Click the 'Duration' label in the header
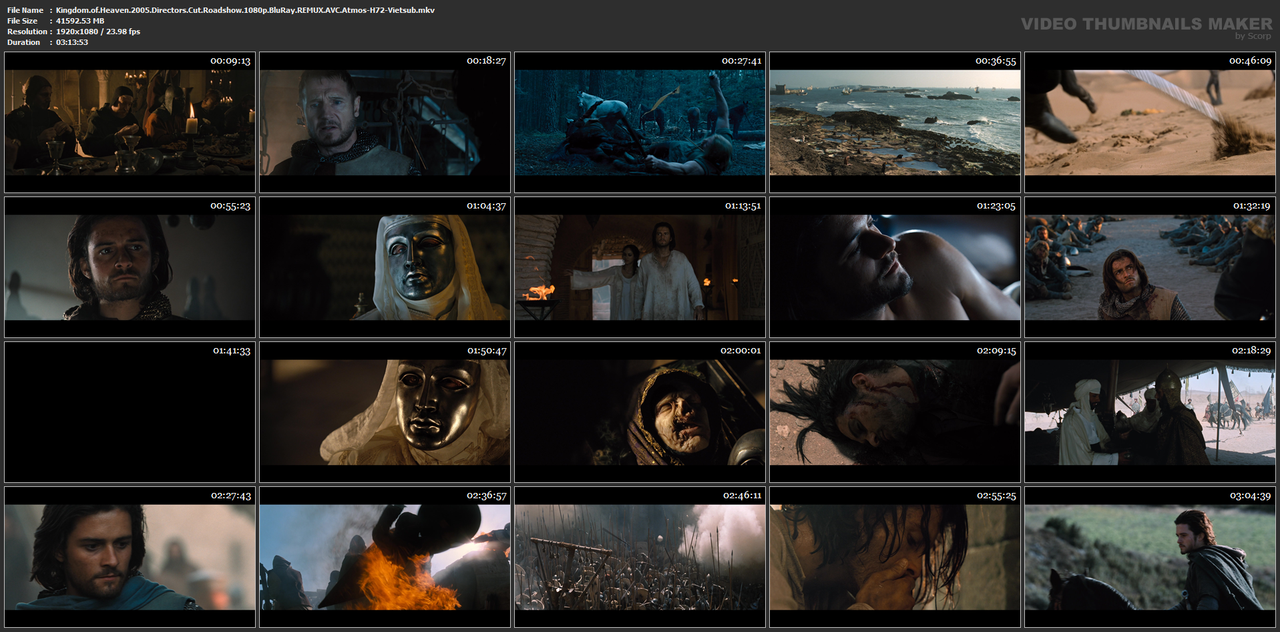The height and width of the screenshot is (632, 1280). pos(23,43)
